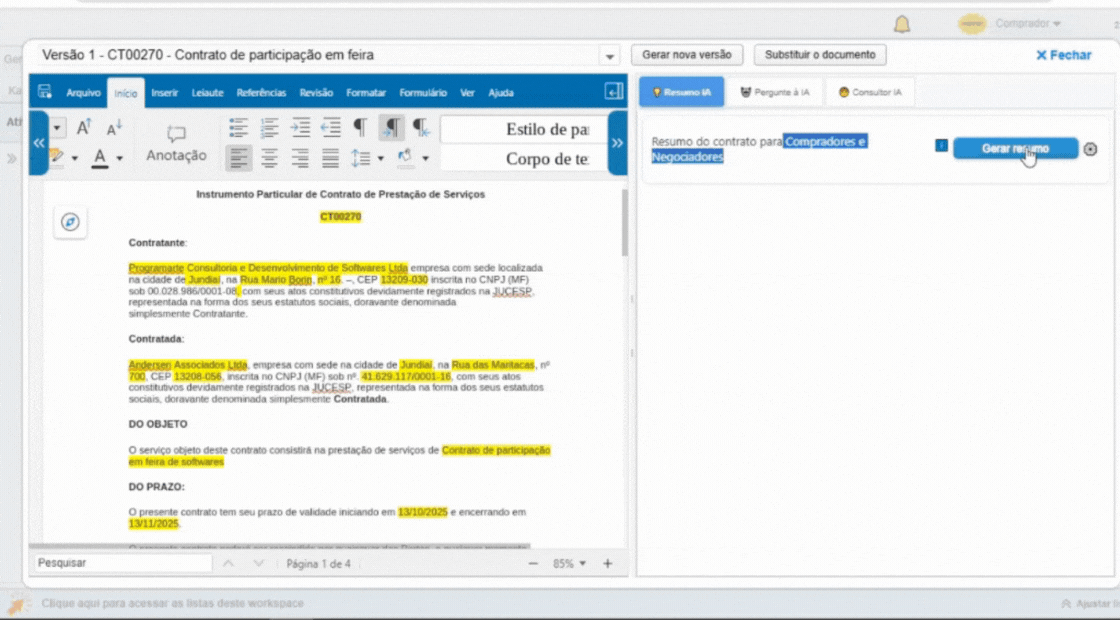The width and height of the screenshot is (1120, 620).
Task: Click the decrease font size icon
Action: [x=113, y=126]
